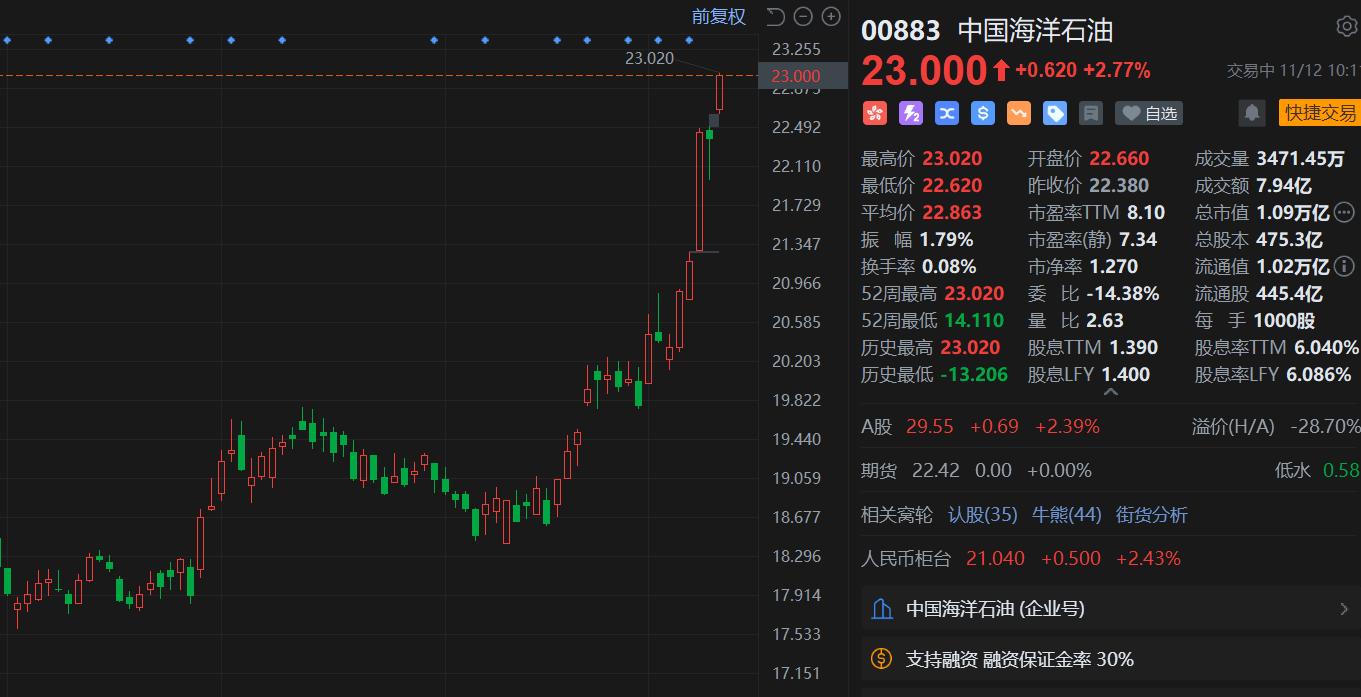Reset chart view with the undo arrow
Viewport: 1361px width, 697px height.
click(775, 16)
